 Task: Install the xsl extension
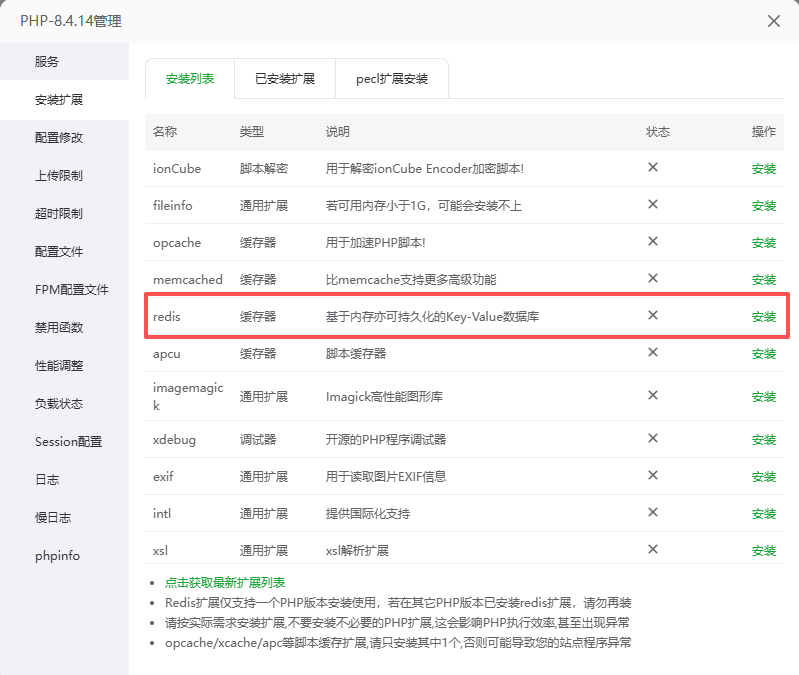[764, 551]
